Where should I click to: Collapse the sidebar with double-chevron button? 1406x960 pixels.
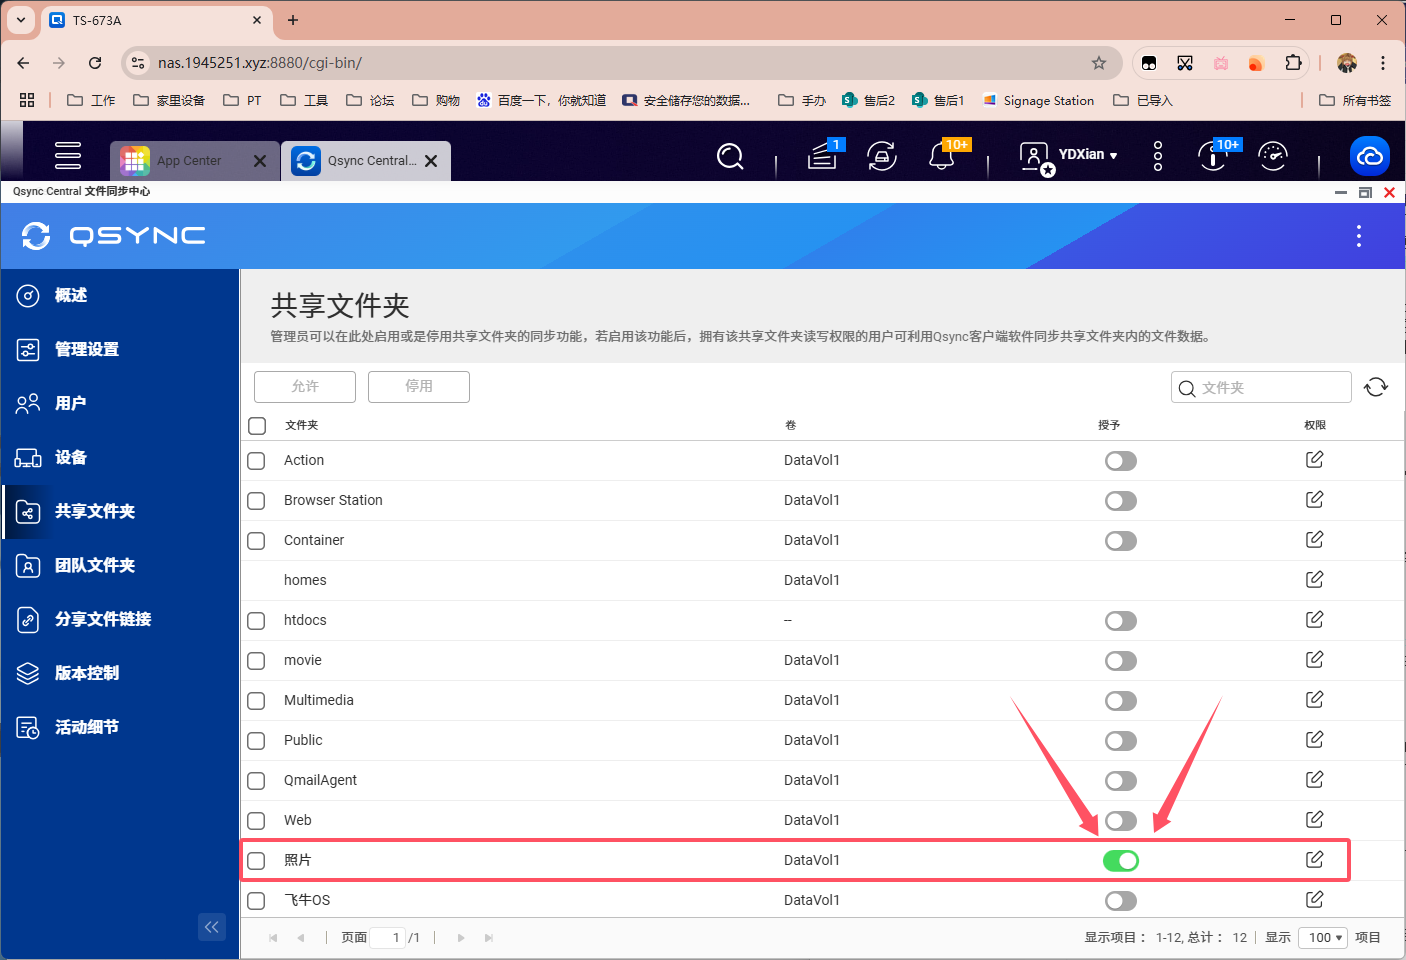click(212, 927)
